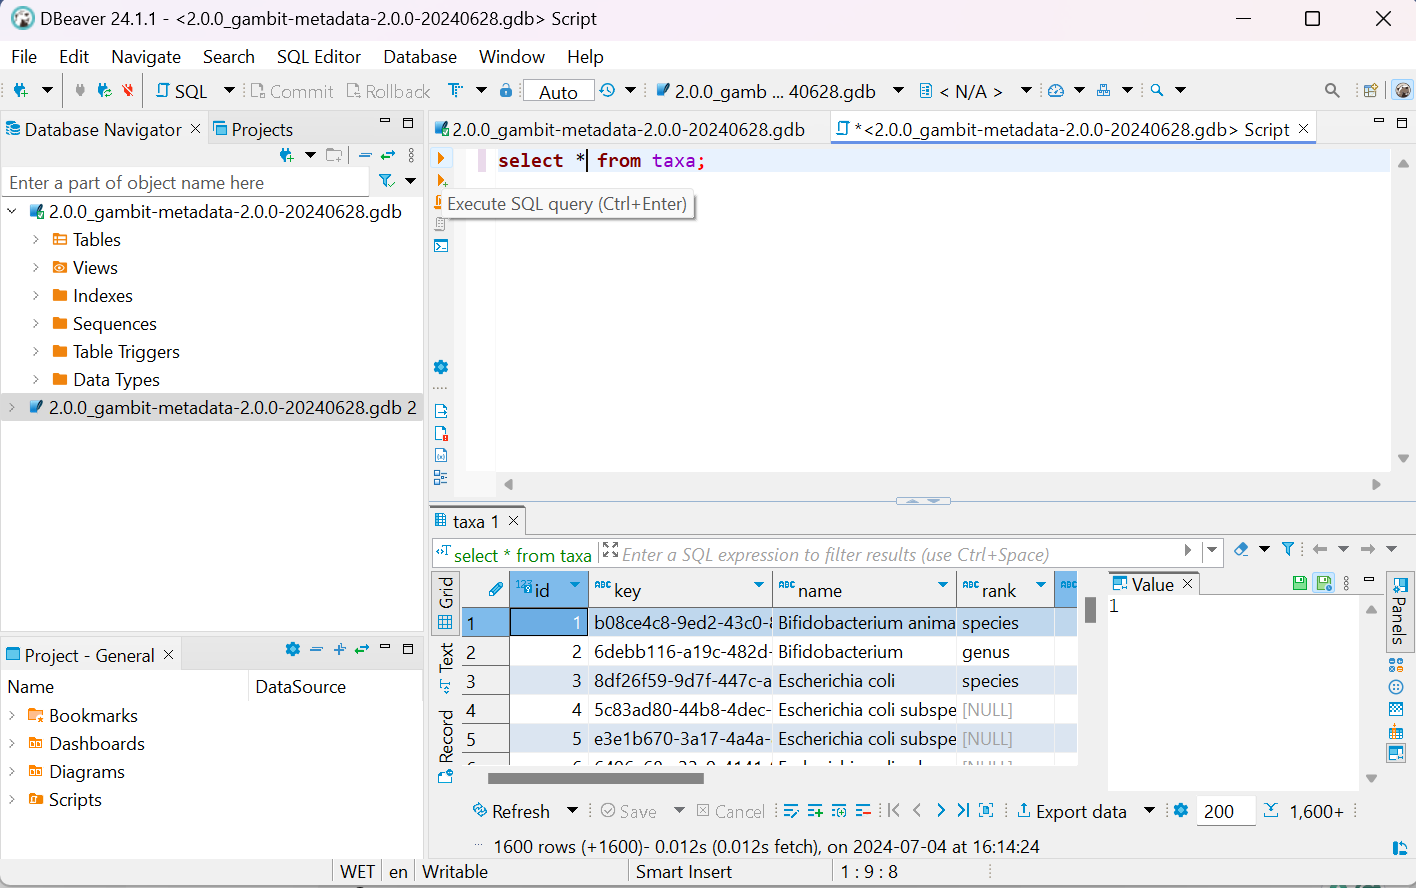Click the Refresh button in results
This screenshot has height=888, width=1416.
pyautogui.click(x=511, y=811)
